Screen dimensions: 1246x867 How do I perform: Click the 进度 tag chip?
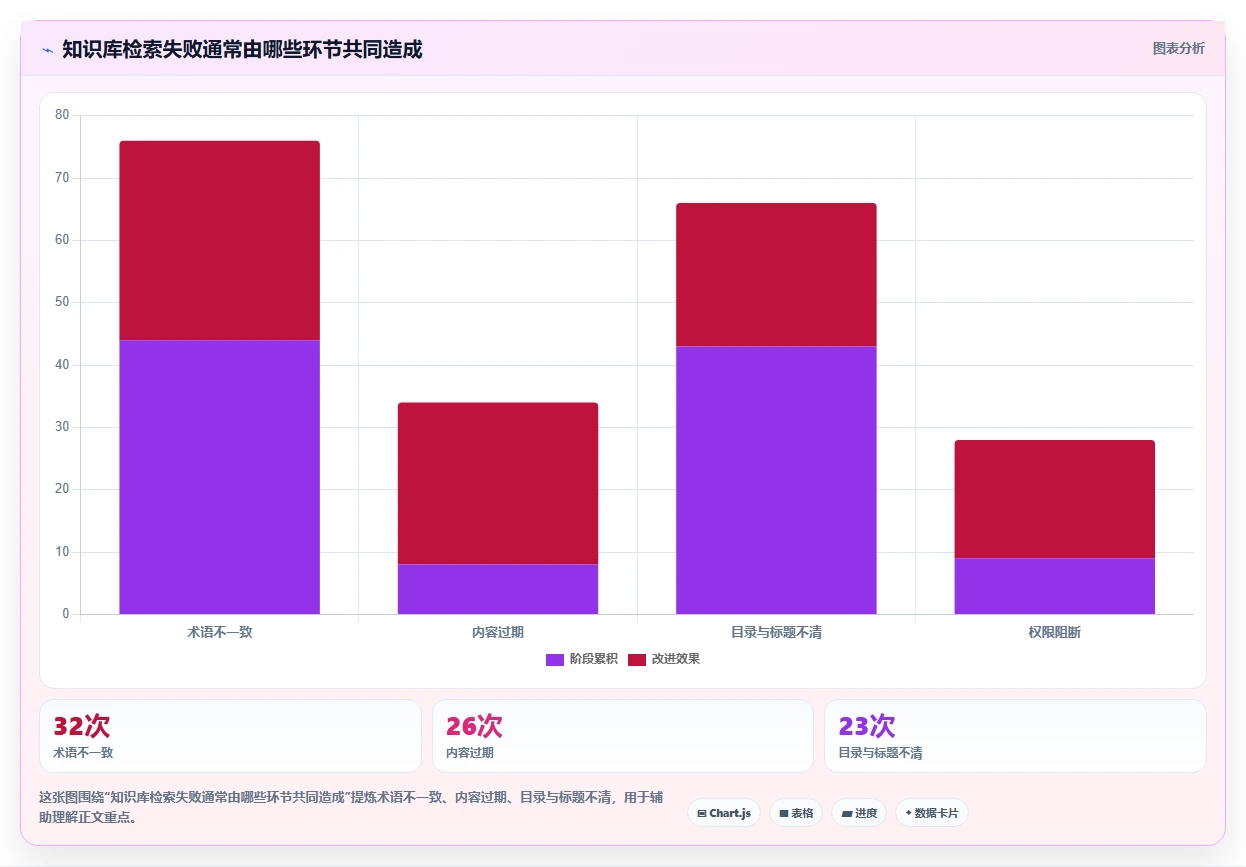(x=859, y=813)
